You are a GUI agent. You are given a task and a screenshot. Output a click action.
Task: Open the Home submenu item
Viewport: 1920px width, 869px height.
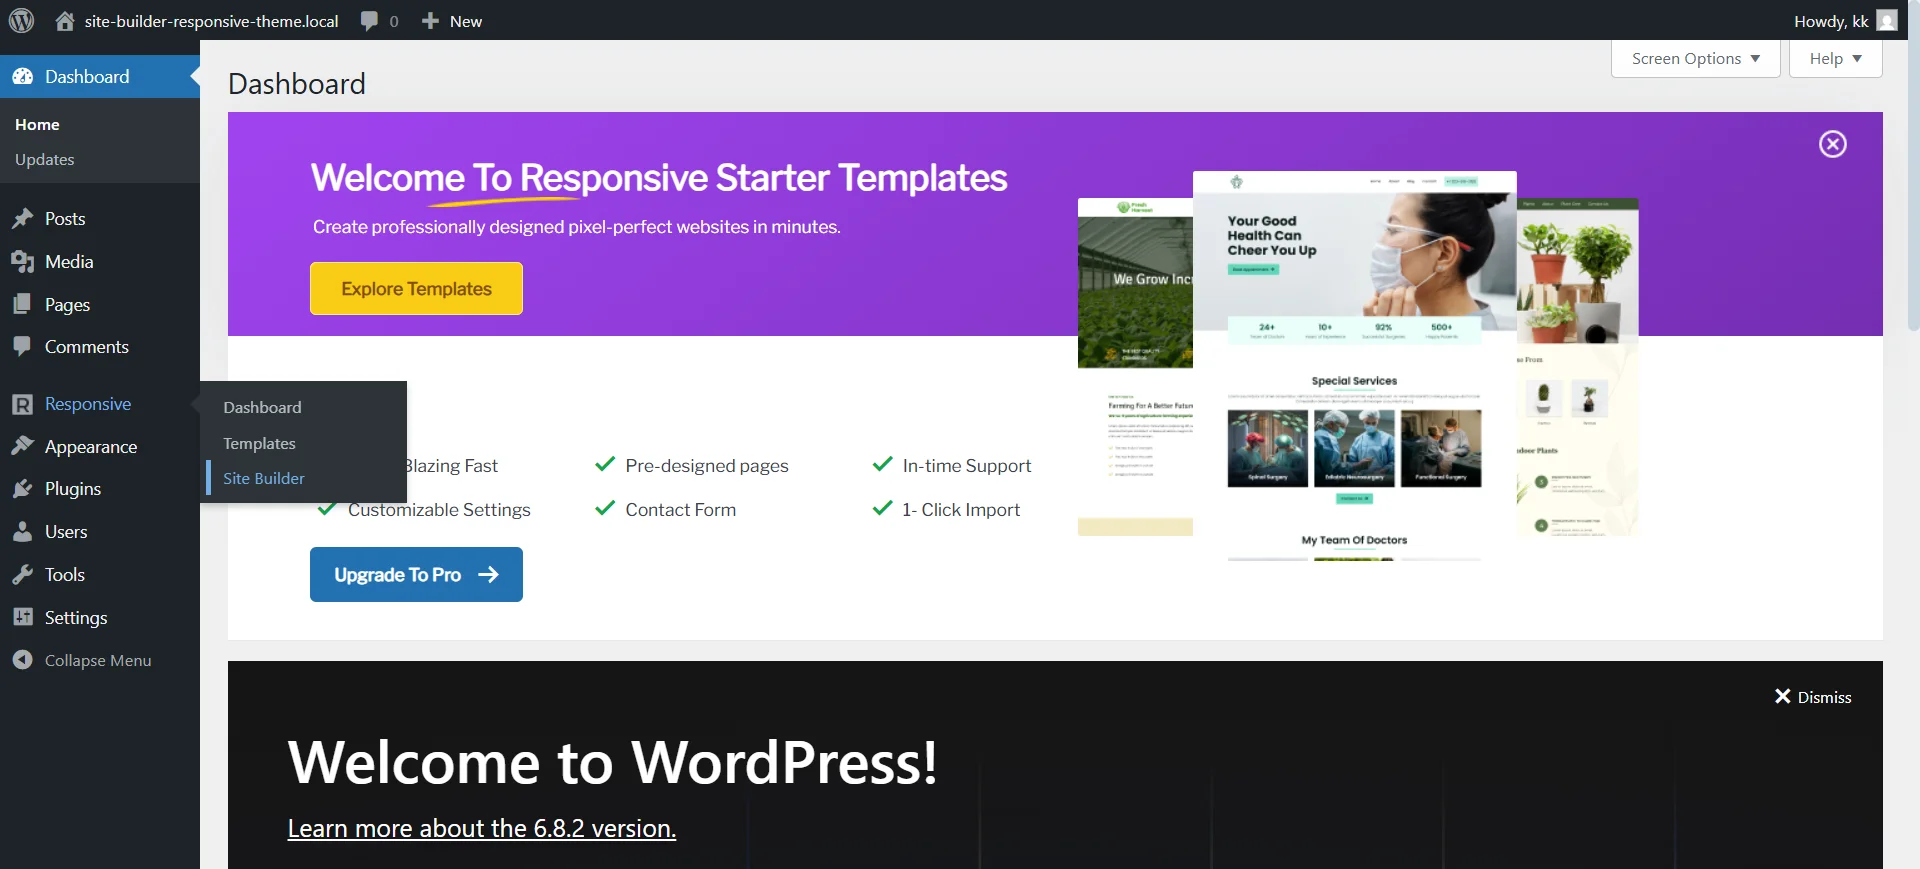pyautogui.click(x=37, y=124)
